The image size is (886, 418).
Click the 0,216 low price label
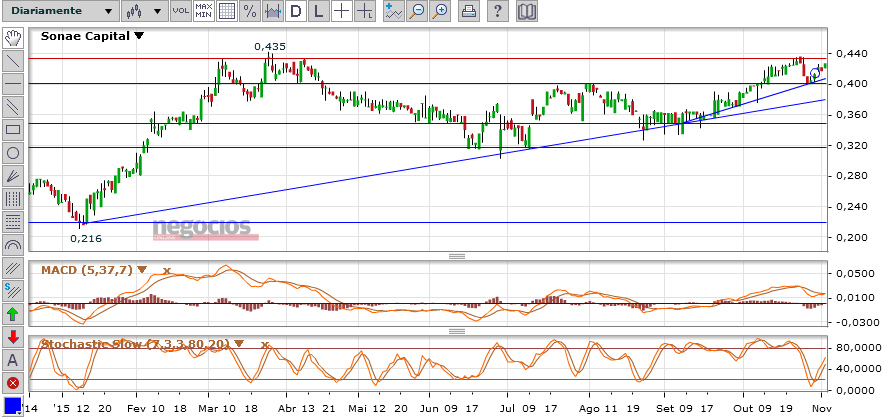pos(86,238)
